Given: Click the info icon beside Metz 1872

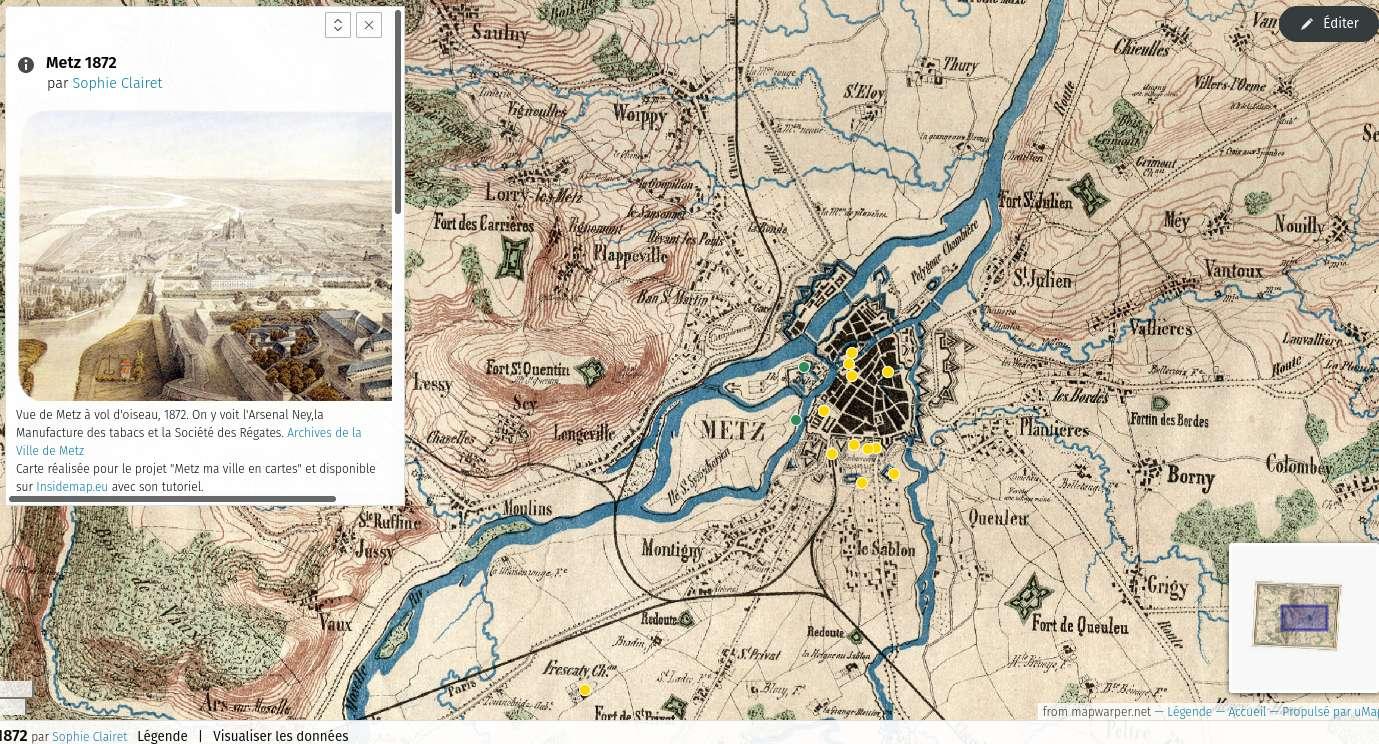Looking at the screenshot, I should 26,65.
